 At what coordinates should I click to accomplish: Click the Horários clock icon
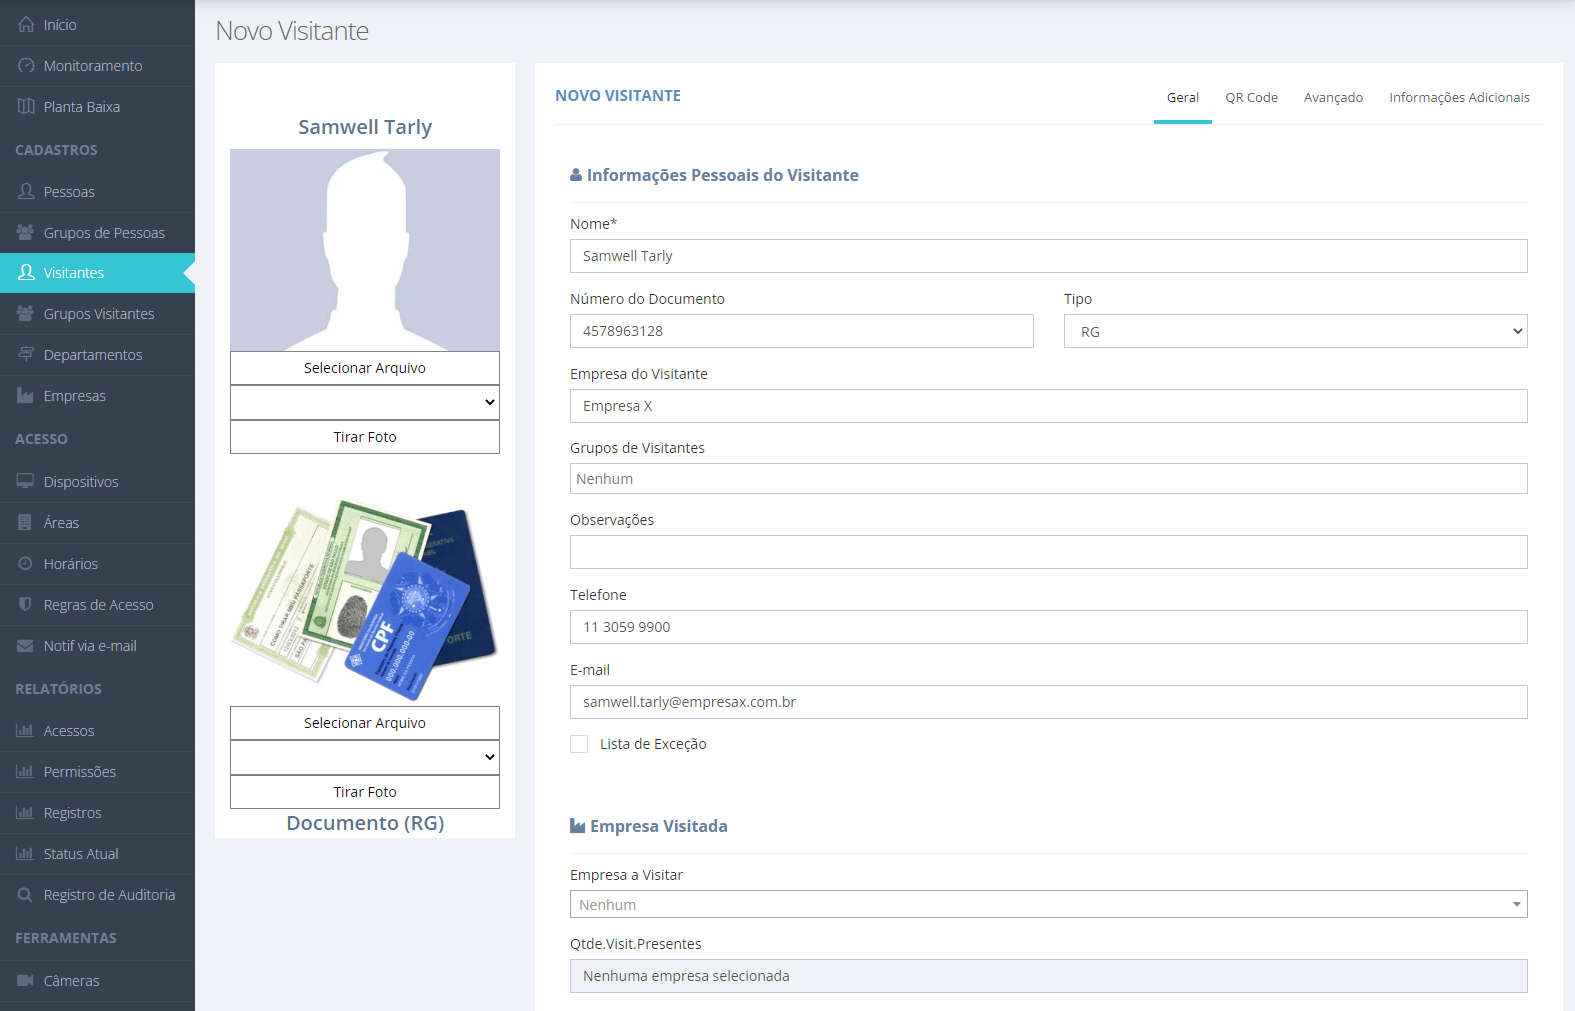coord(26,563)
